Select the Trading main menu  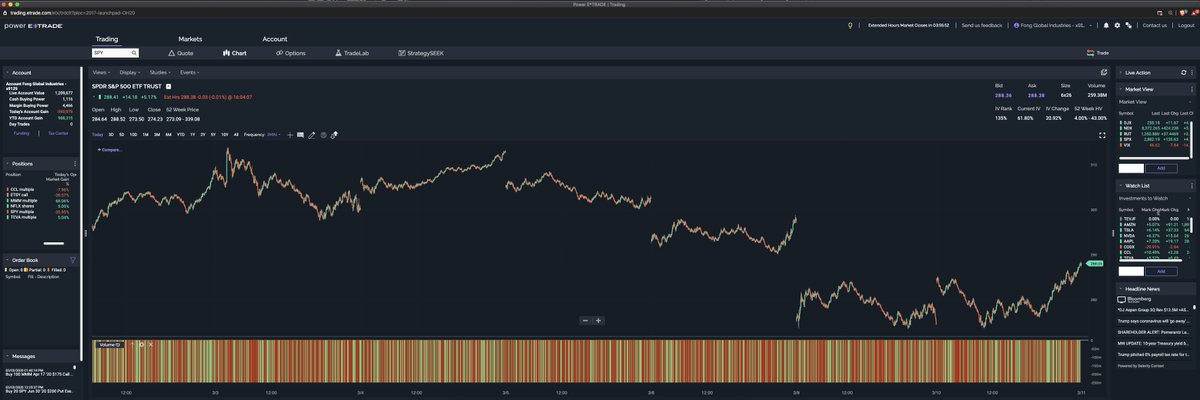click(107, 39)
